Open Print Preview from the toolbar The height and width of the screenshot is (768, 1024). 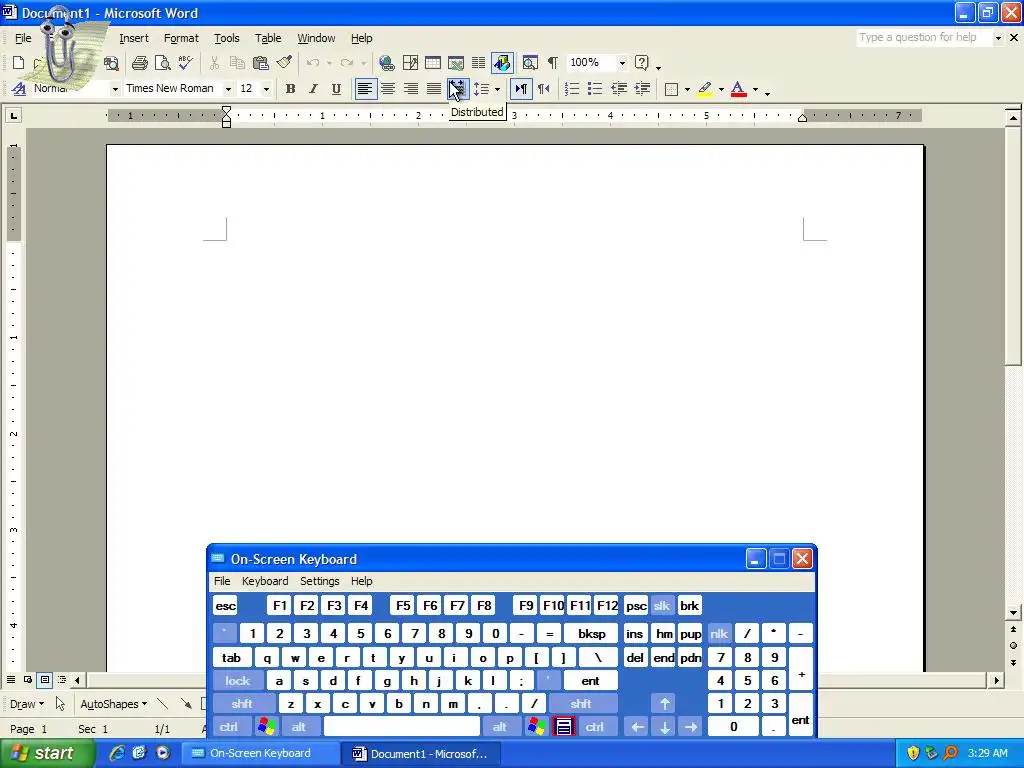(x=162, y=63)
